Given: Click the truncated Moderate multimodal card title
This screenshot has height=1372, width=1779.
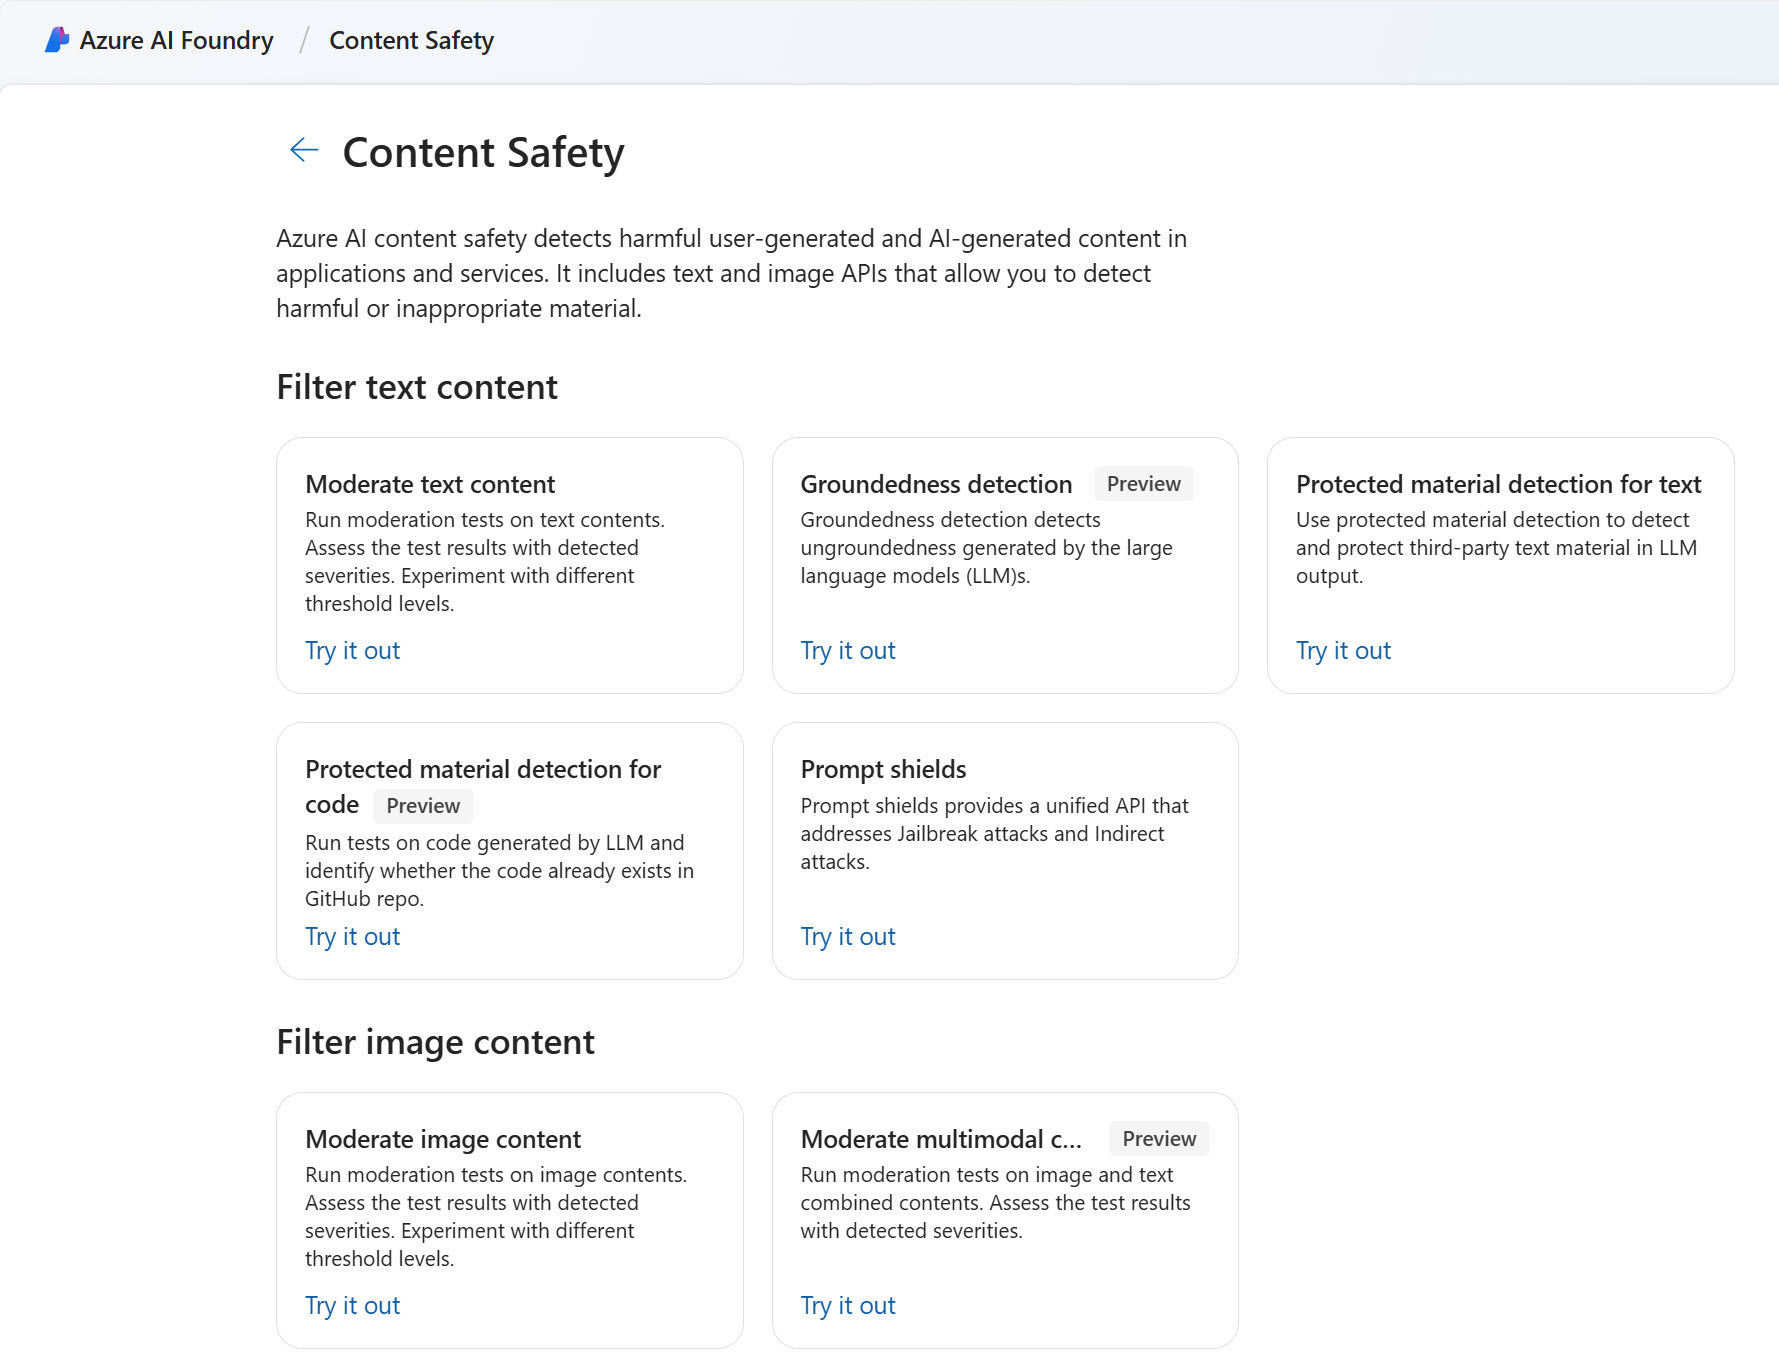Looking at the screenshot, I should (x=941, y=1139).
